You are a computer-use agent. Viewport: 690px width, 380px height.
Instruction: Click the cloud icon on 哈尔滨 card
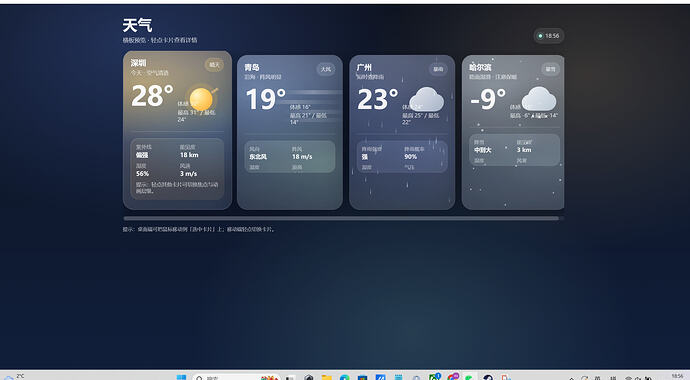pos(539,99)
